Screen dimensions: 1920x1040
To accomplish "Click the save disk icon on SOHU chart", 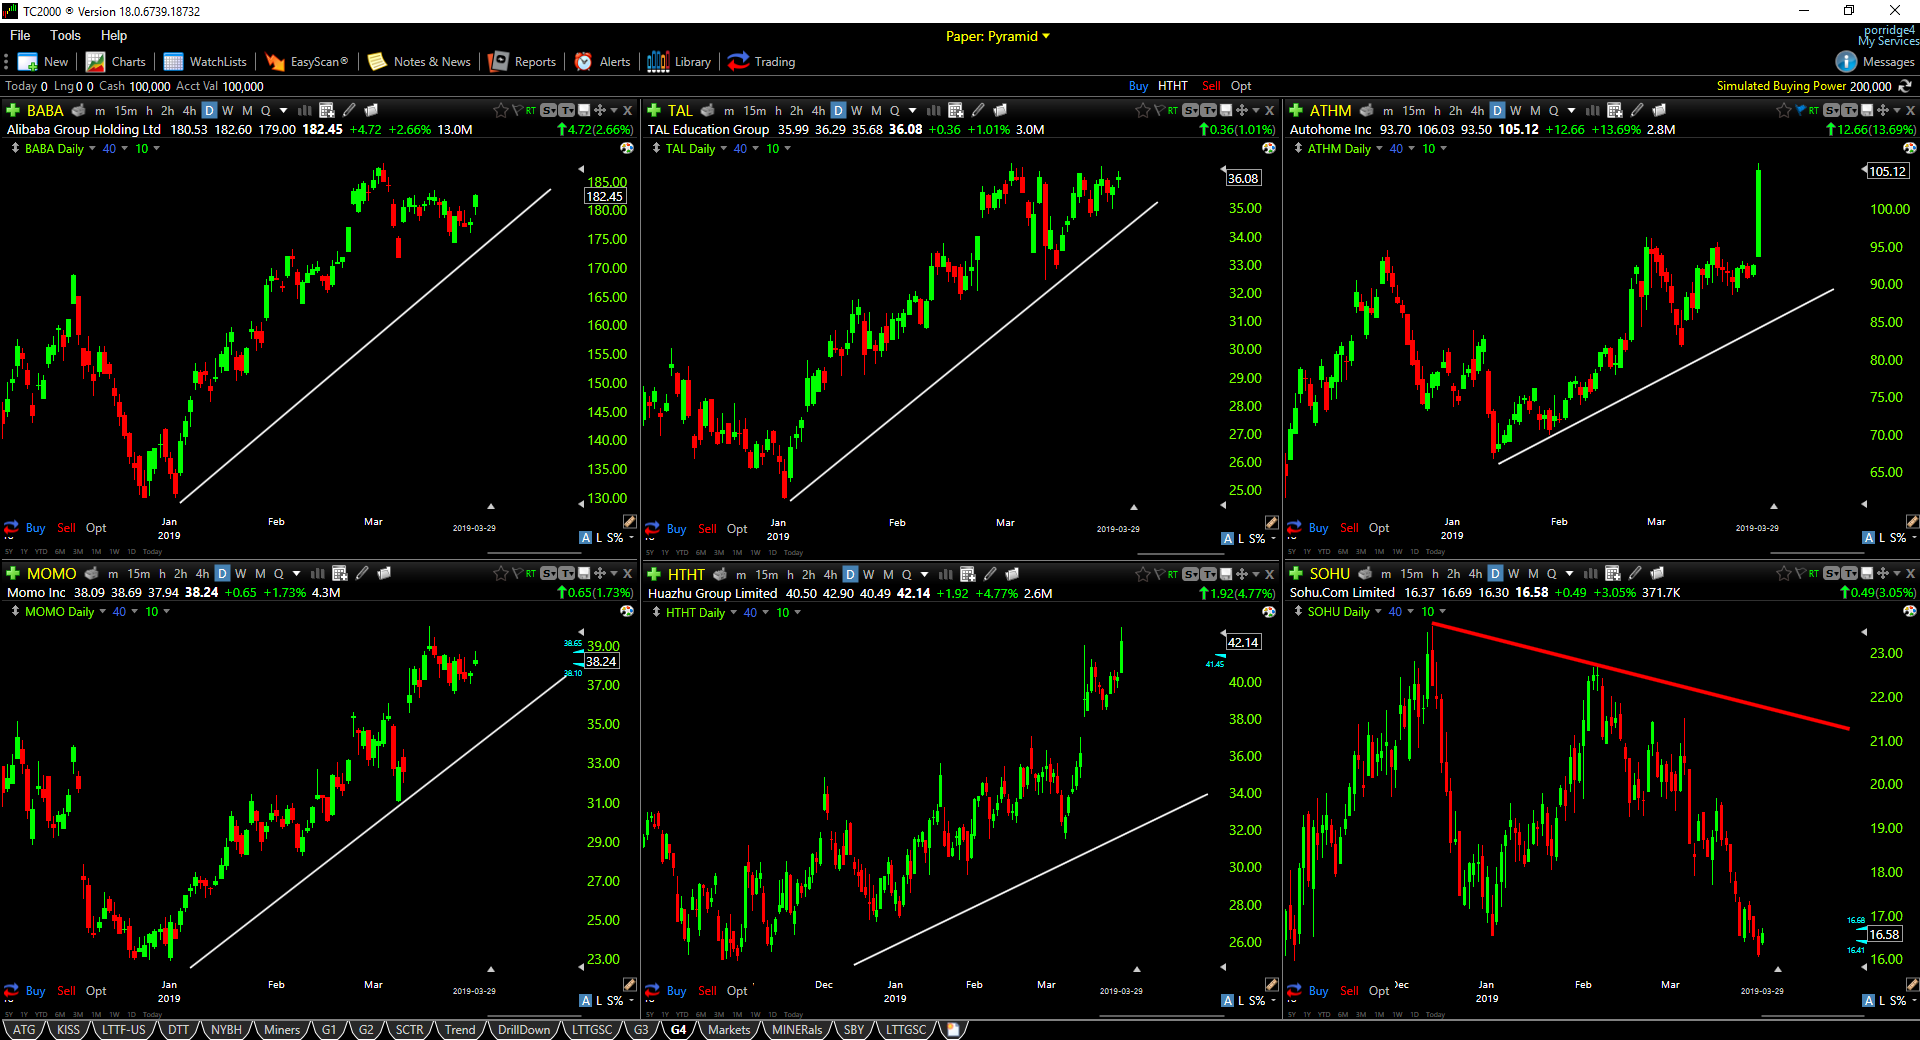I will (x=1866, y=573).
